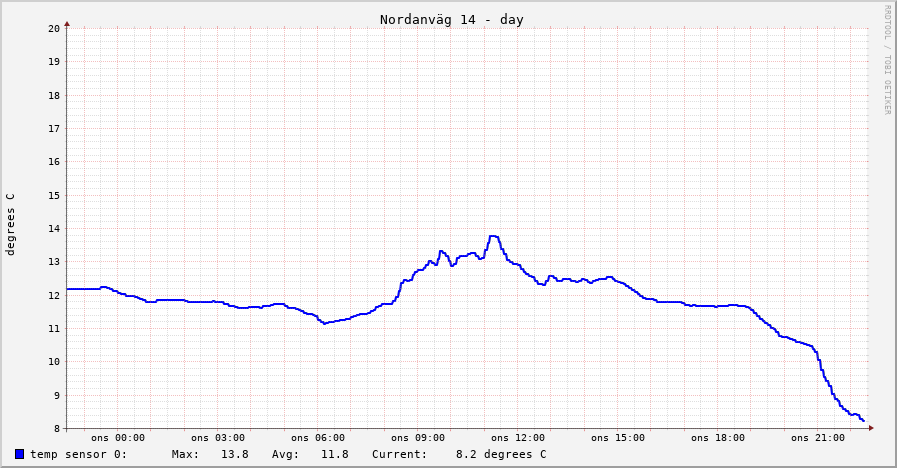The height and width of the screenshot is (468, 897).
Task: Click the 'ons 12:00' time axis label
Action: (x=518, y=438)
